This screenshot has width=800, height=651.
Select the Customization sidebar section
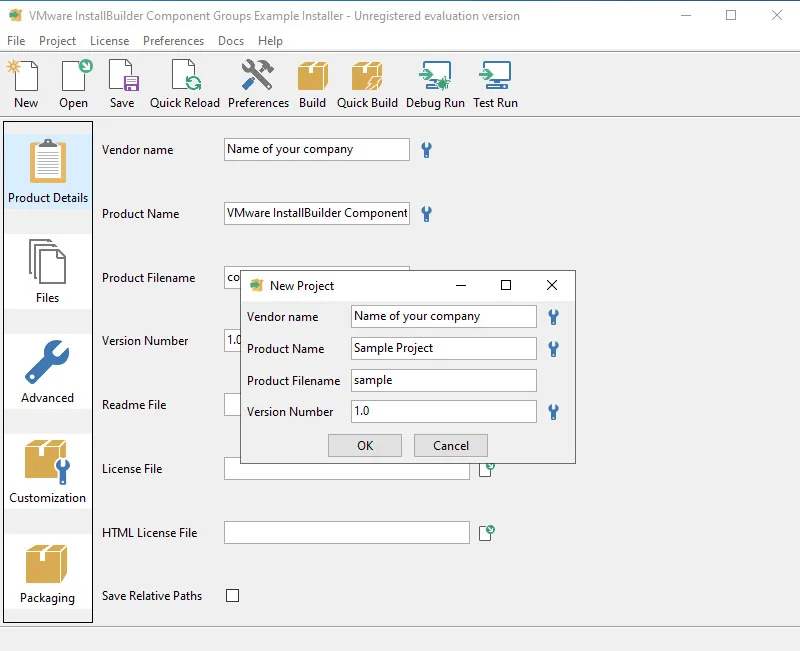(47, 471)
